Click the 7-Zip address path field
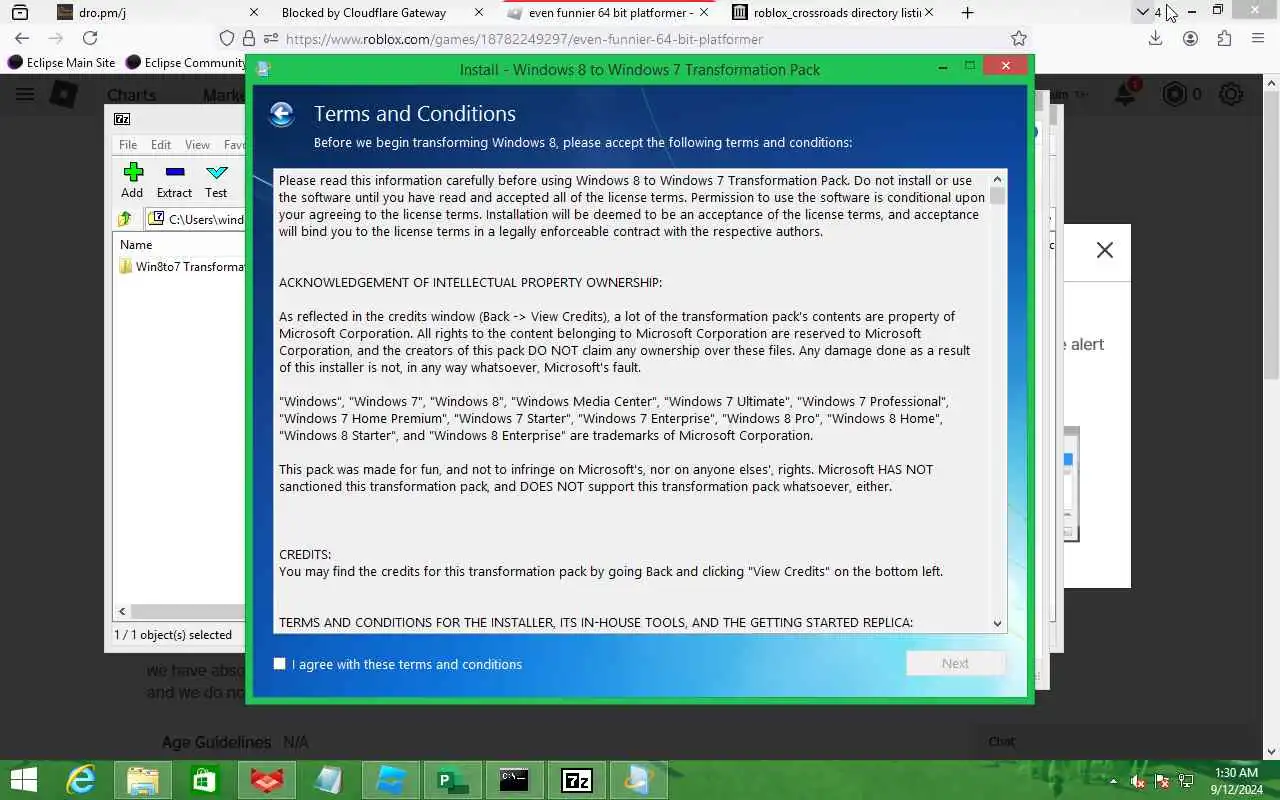The image size is (1280, 800). (196, 219)
